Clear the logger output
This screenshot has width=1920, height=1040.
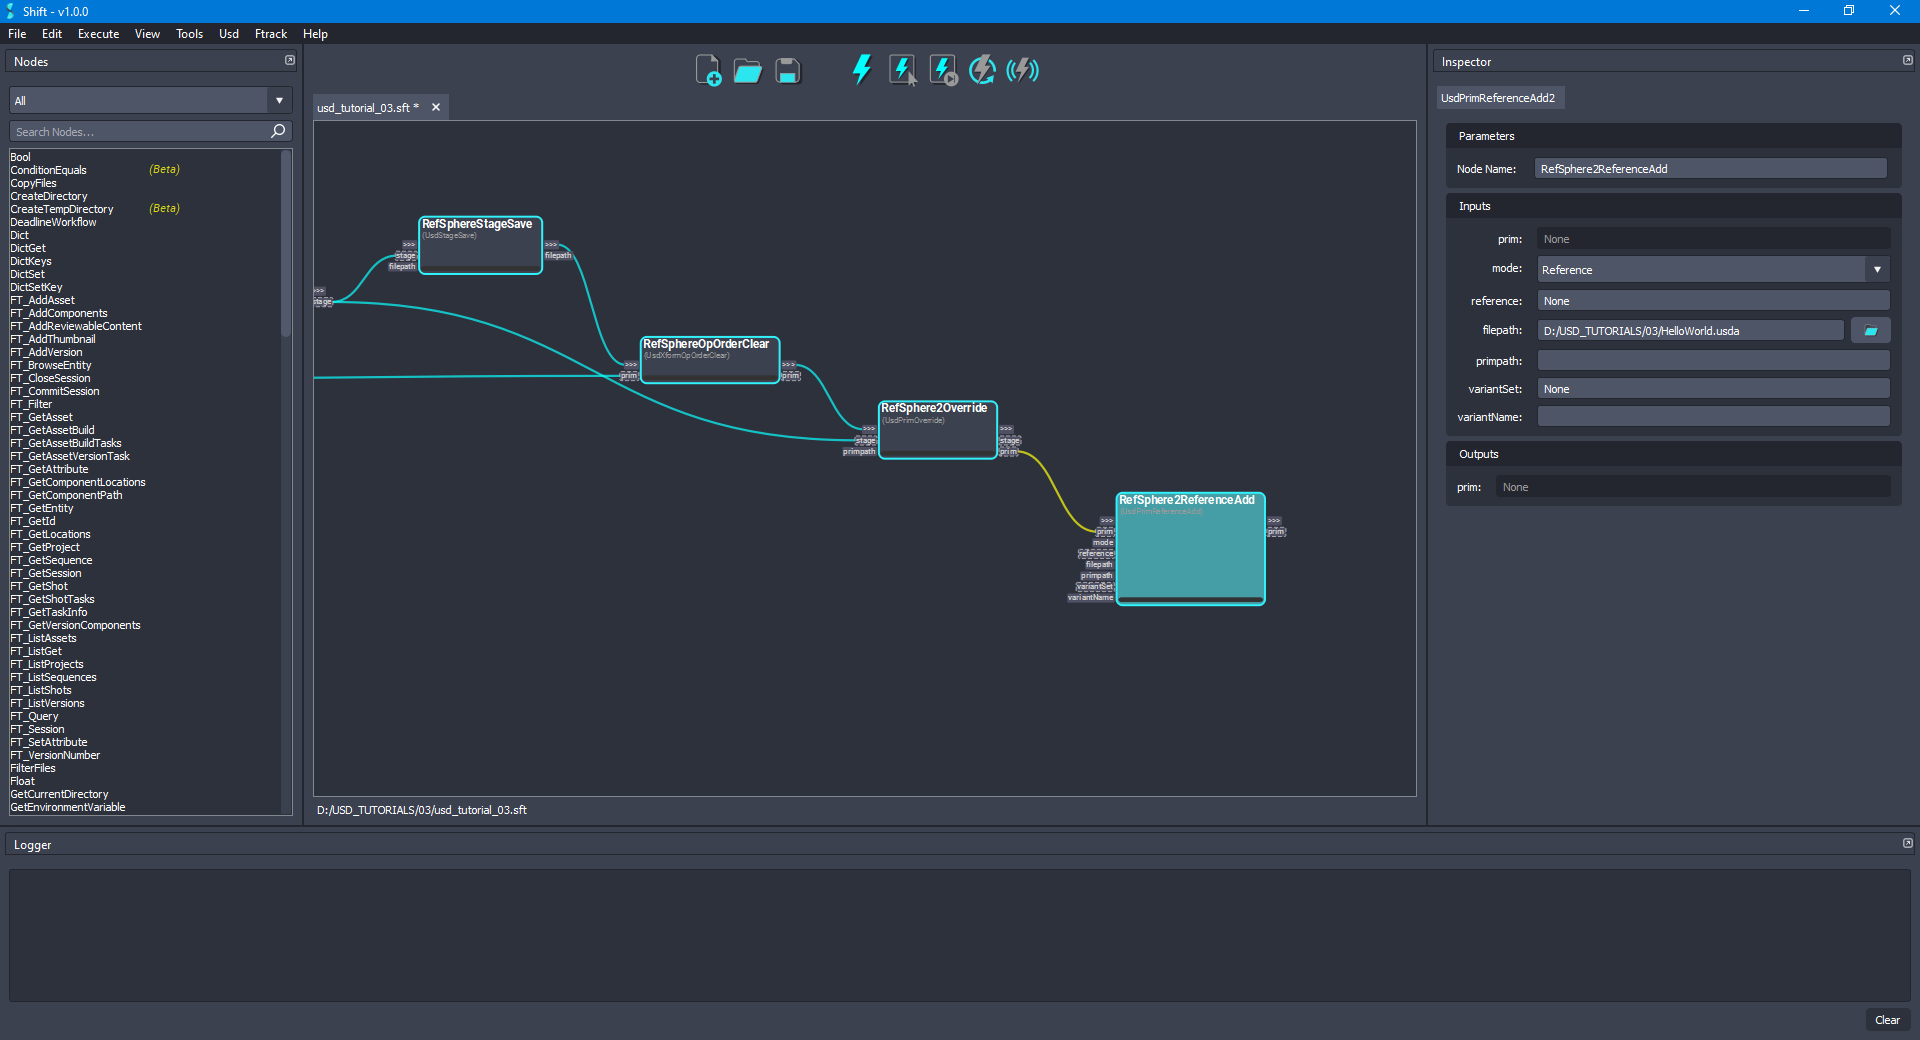pyautogui.click(x=1887, y=1020)
